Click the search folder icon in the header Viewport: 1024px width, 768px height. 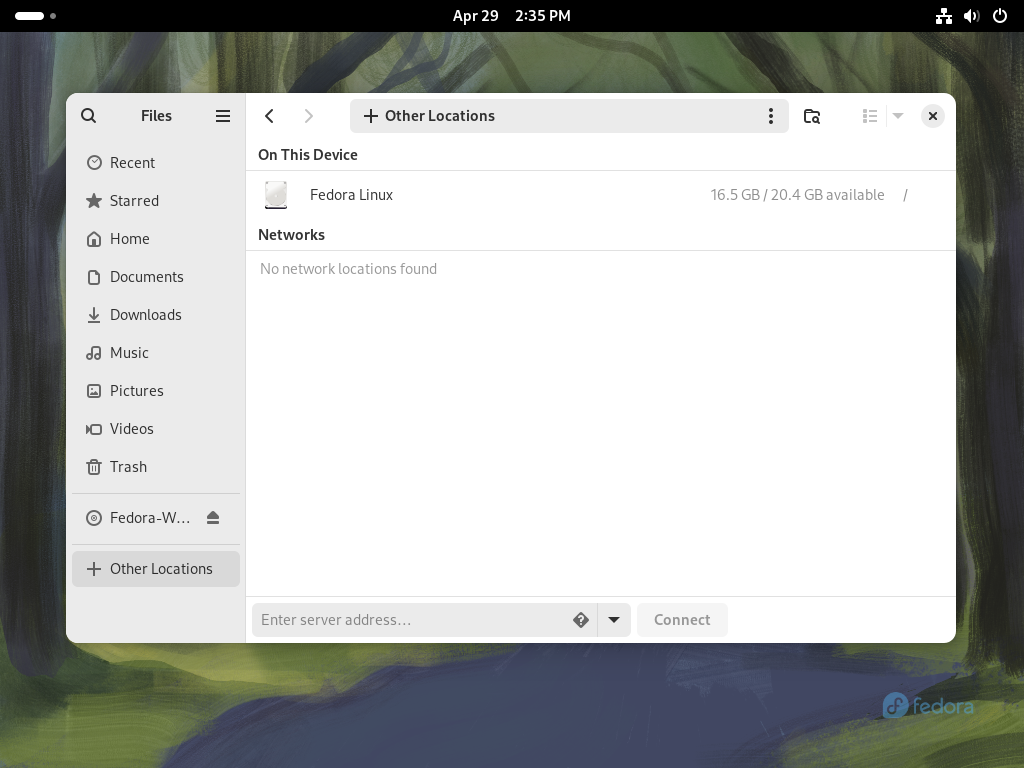(812, 116)
